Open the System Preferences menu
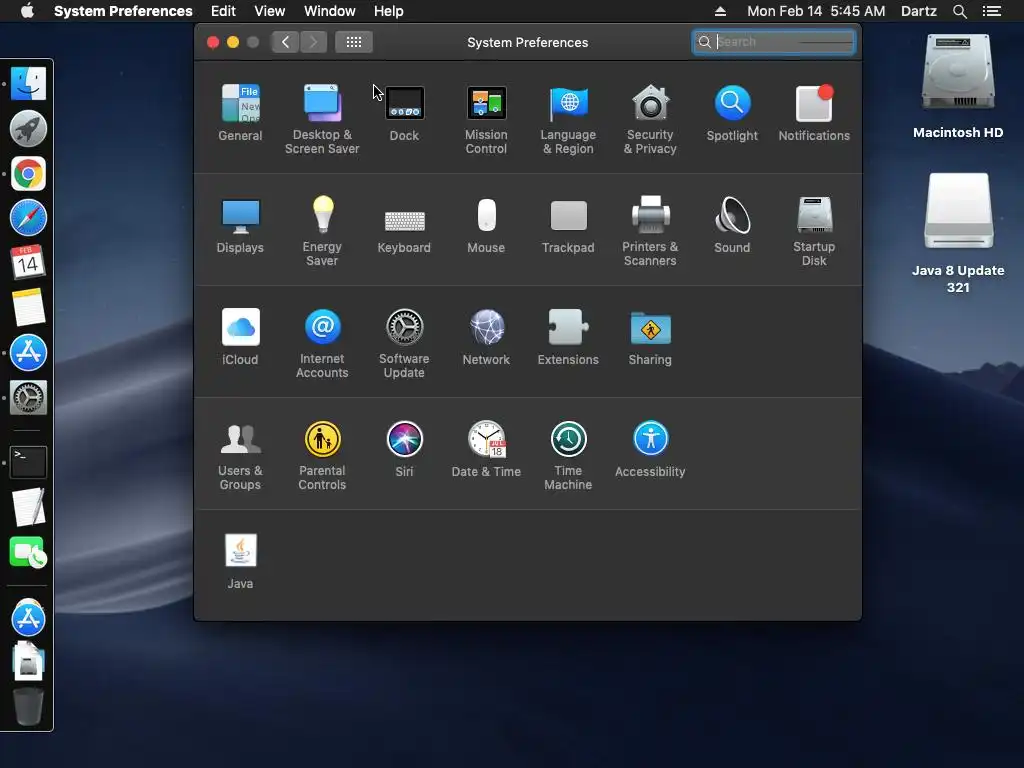1024x768 pixels. point(123,11)
